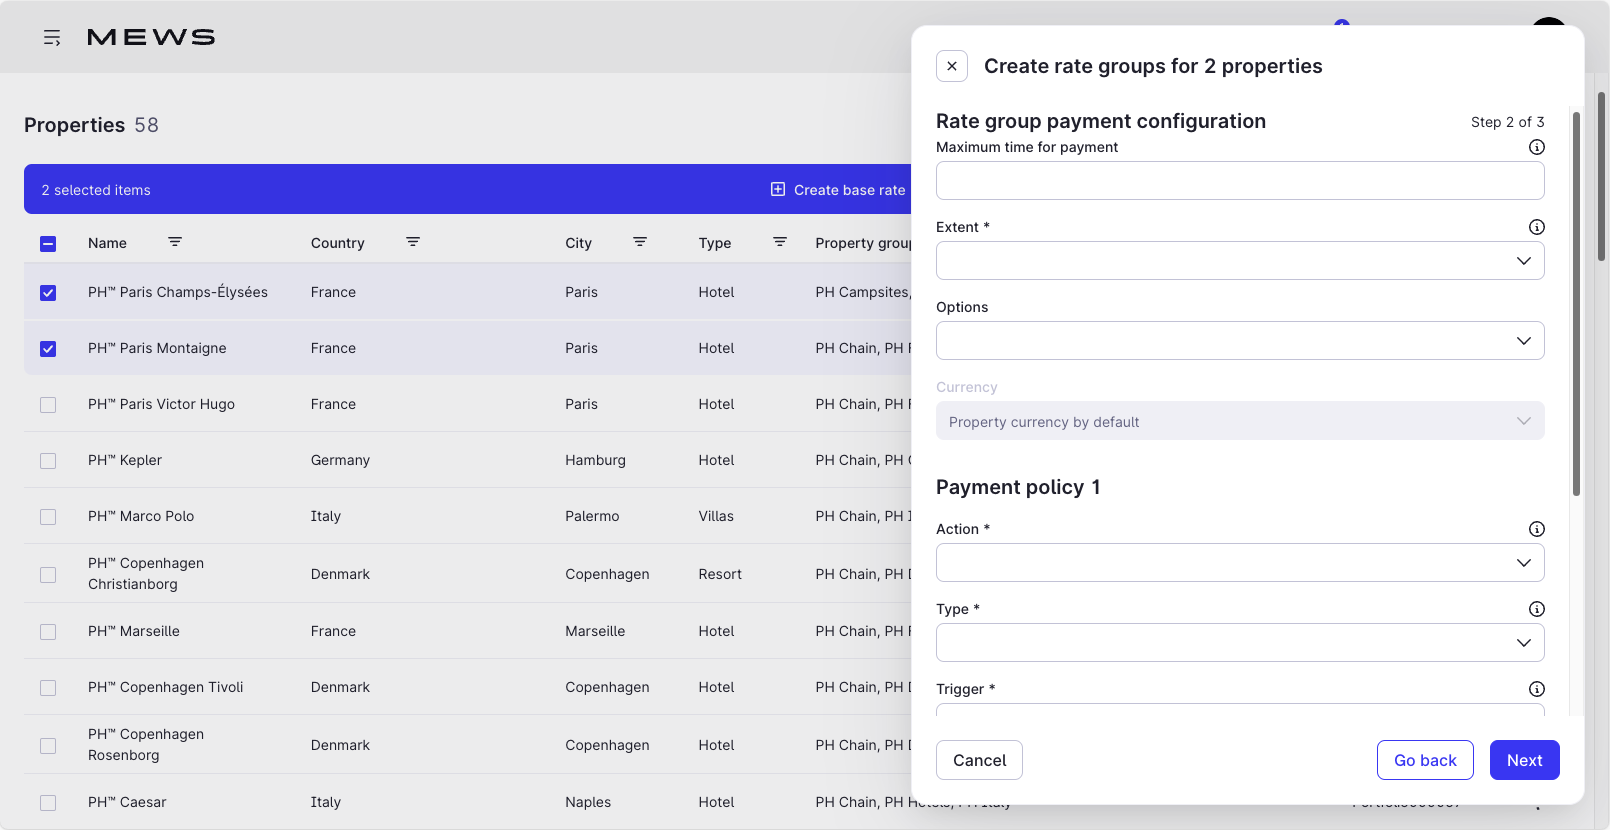Uncheck PH Paris Champs-Élysées row
Viewport: 1610px width, 830px height.
pyautogui.click(x=48, y=292)
